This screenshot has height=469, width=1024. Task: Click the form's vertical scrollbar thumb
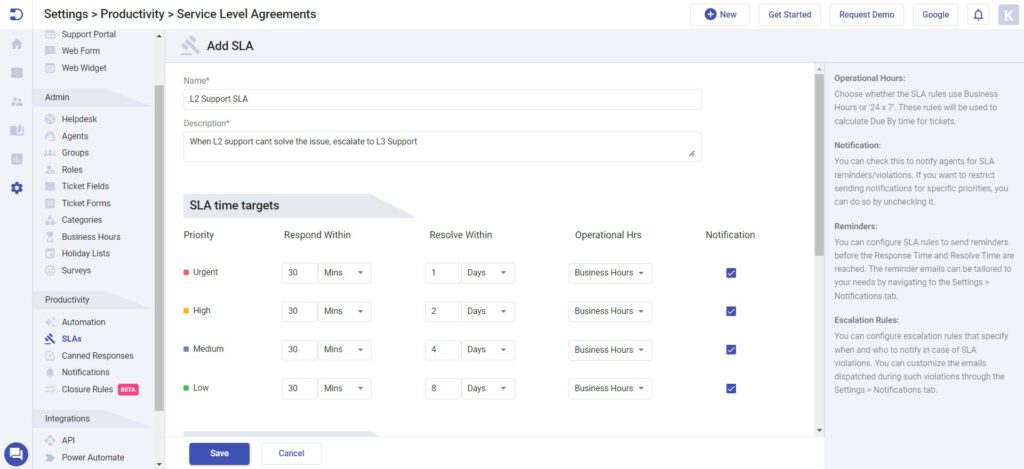click(x=820, y=165)
